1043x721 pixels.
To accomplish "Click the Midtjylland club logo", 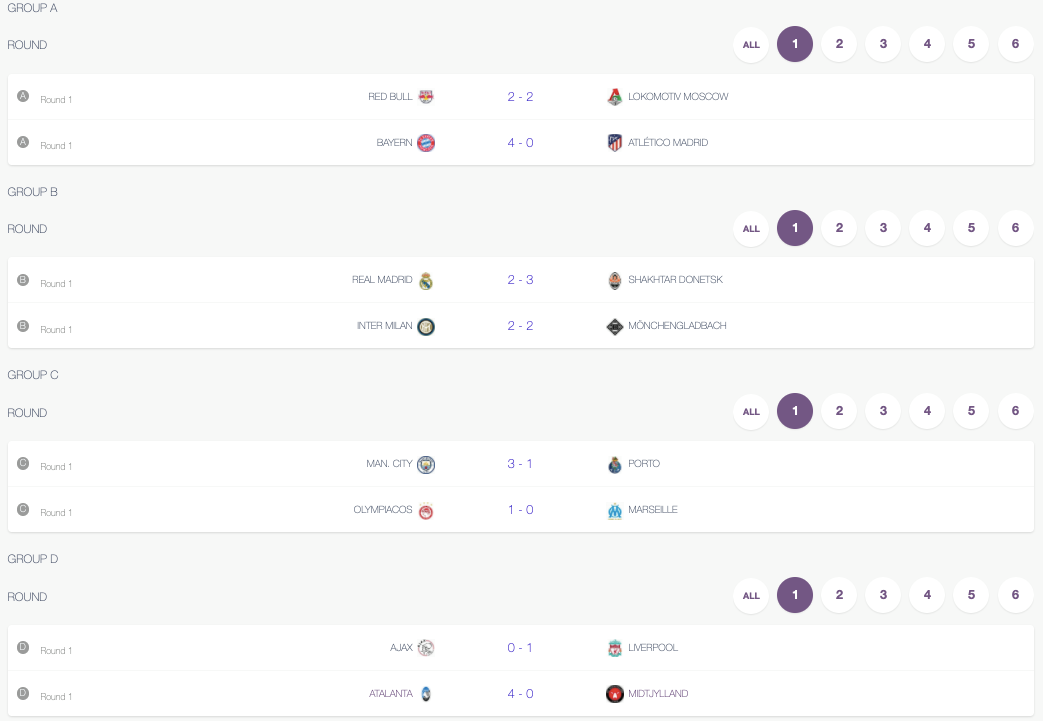I will click(x=615, y=694).
